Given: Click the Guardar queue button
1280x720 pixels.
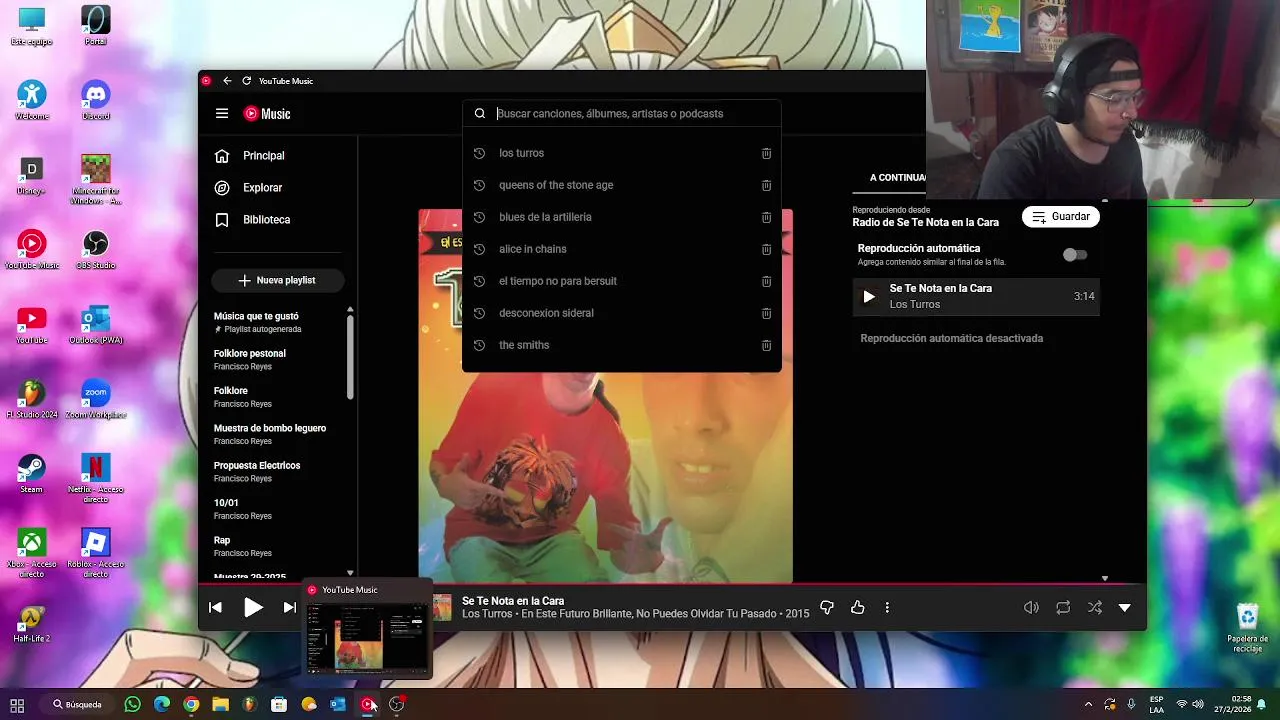Looking at the screenshot, I should click(1061, 217).
